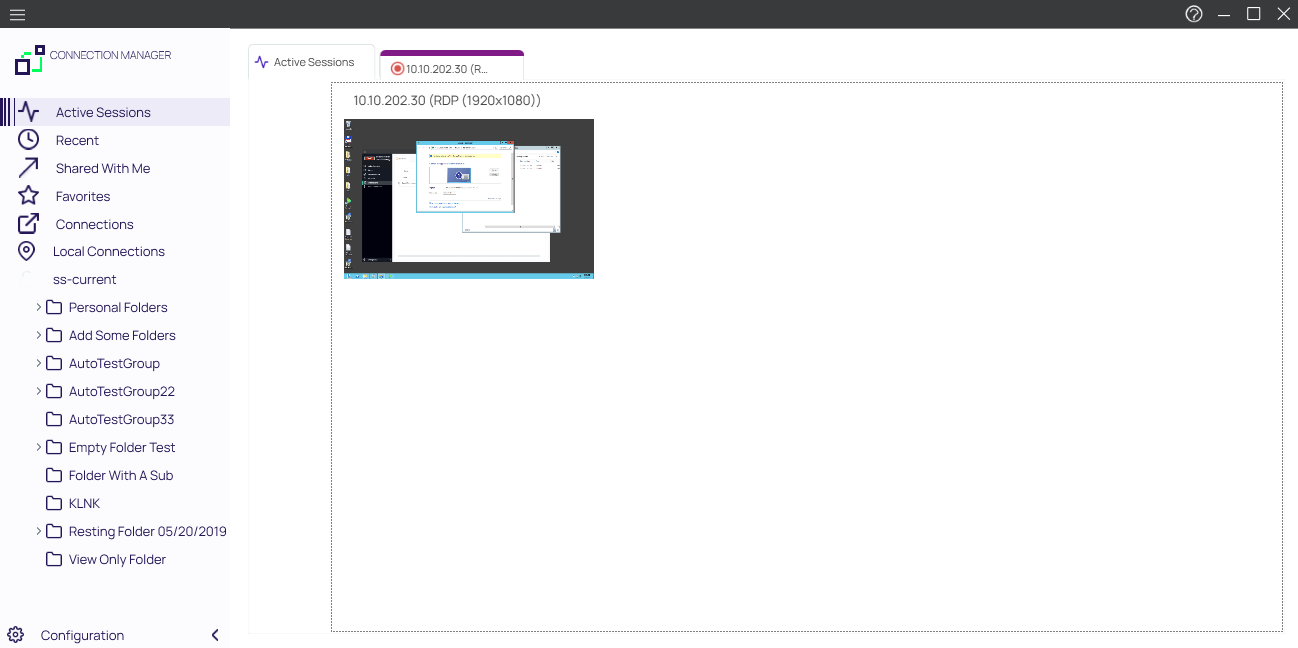Open the ss-current connection entry

(x=84, y=279)
